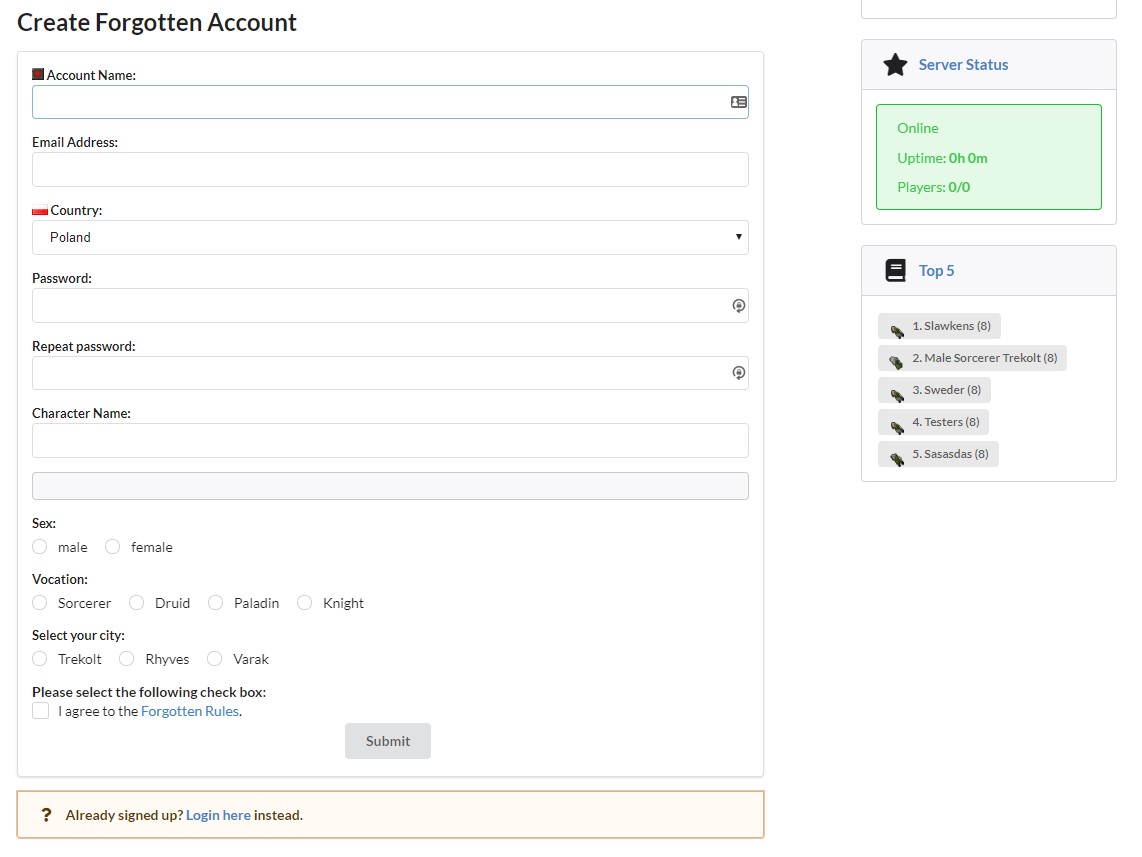
Task: Choose the Knight vocation
Action: [x=304, y=603]
